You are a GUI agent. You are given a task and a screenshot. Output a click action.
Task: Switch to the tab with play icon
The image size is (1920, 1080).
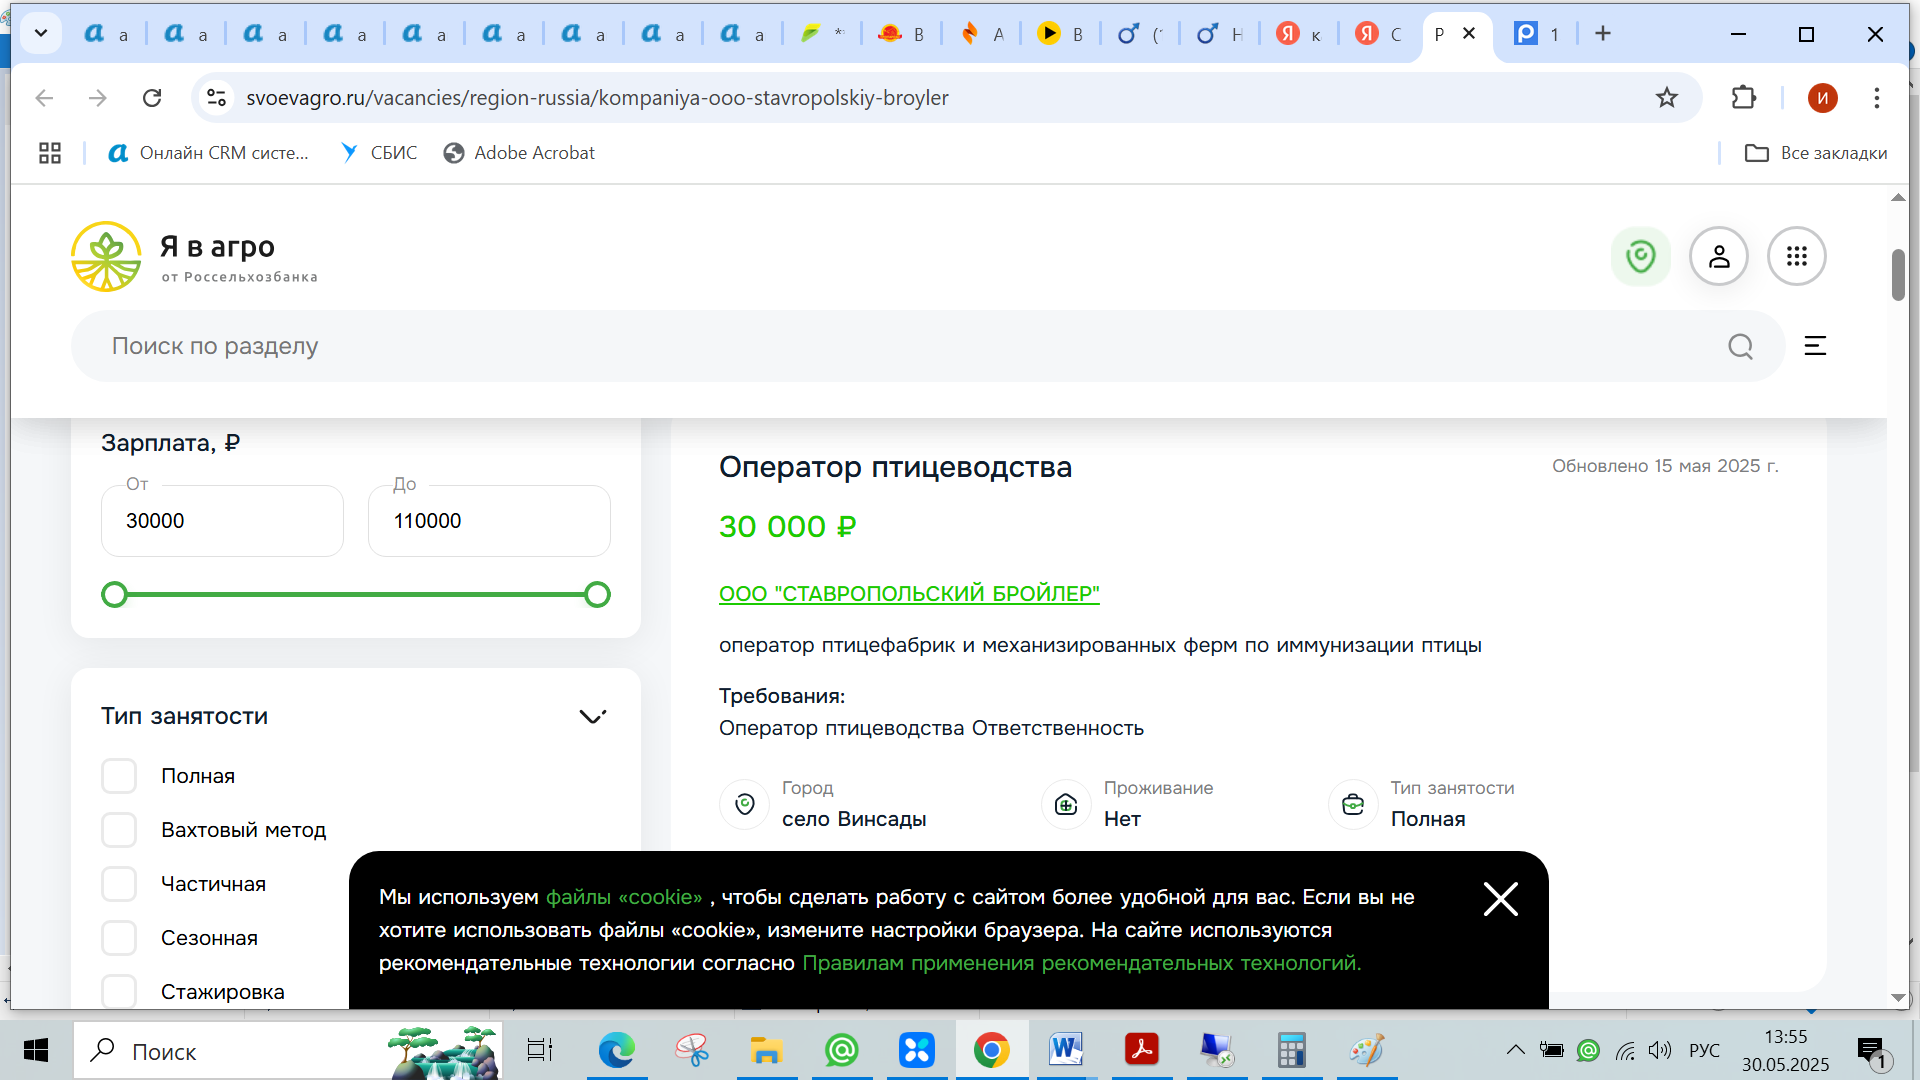pyautogui.click(x=1060, y=34)
